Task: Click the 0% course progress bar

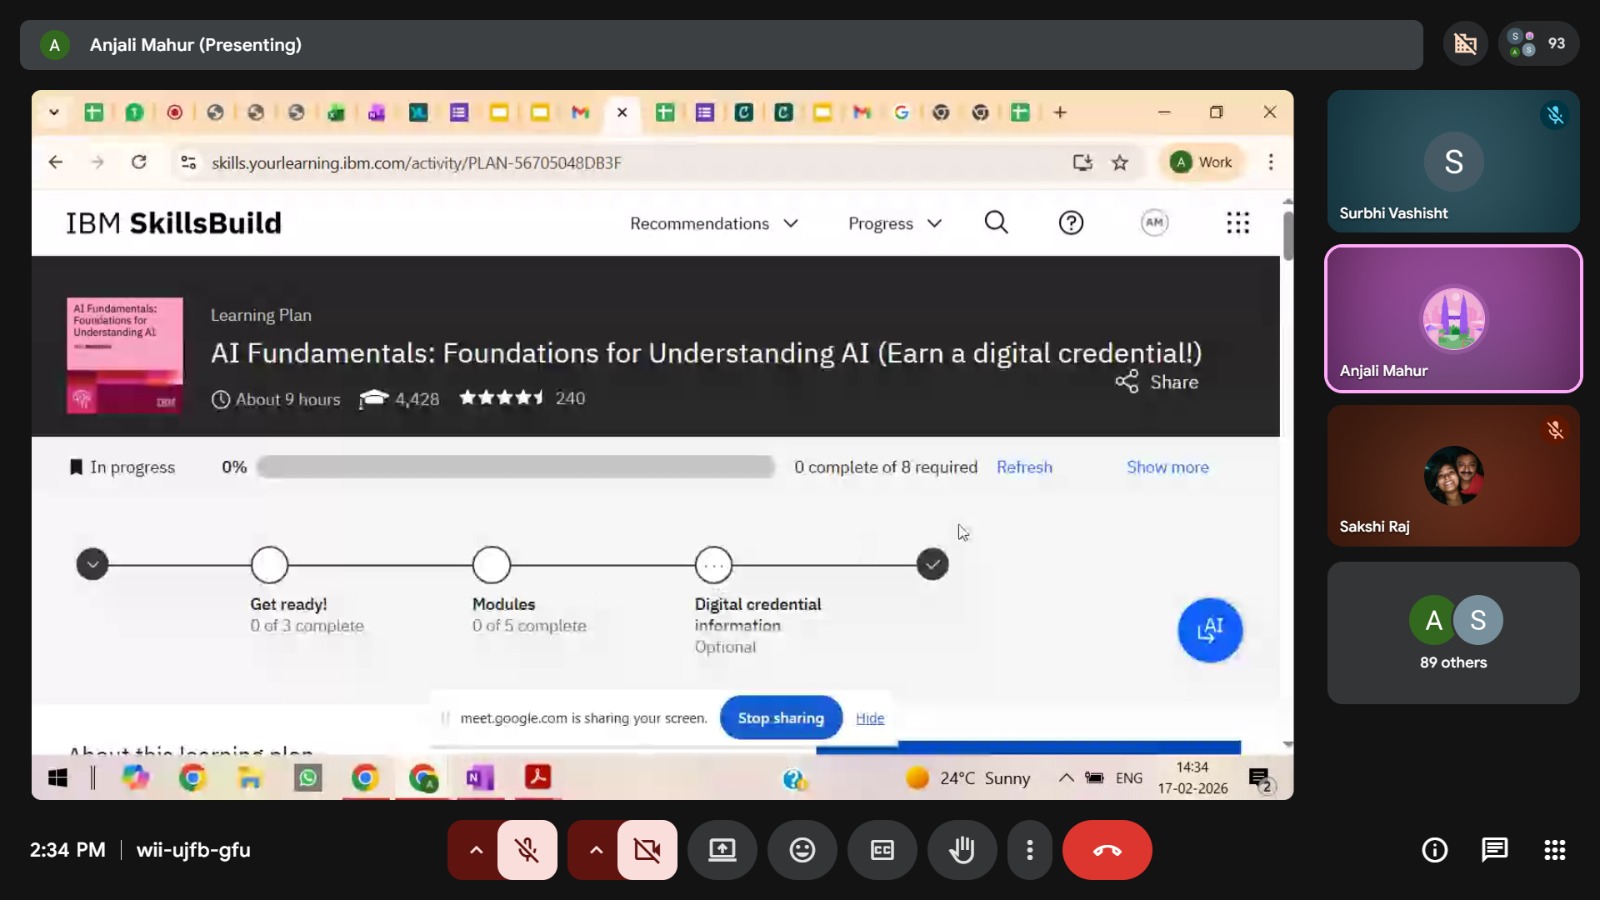Action: pyautogui.click(x=515, y=467)
